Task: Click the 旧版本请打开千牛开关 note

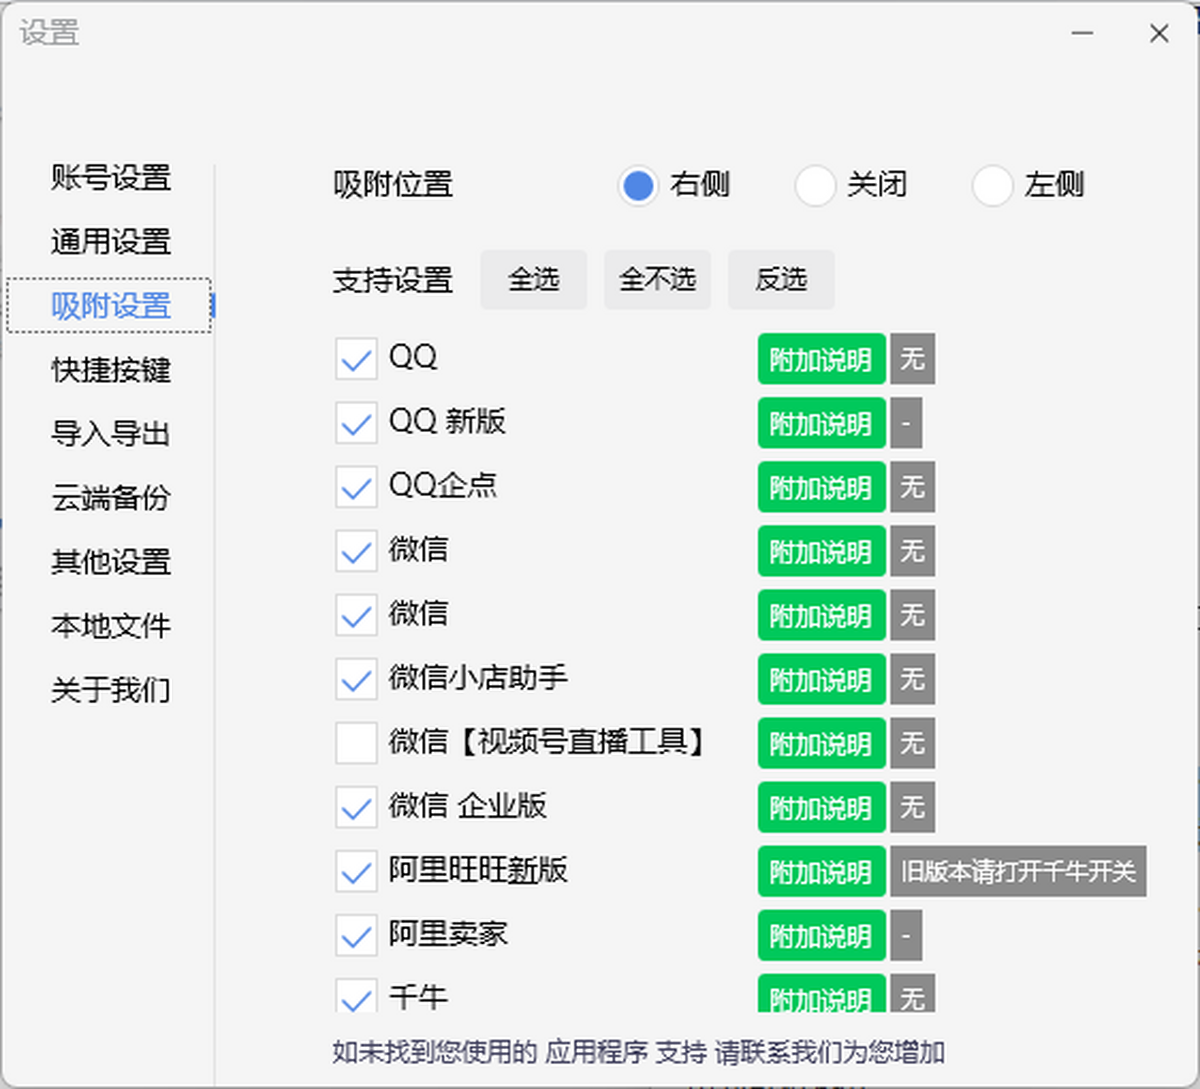Action: tap(1018, 871)
